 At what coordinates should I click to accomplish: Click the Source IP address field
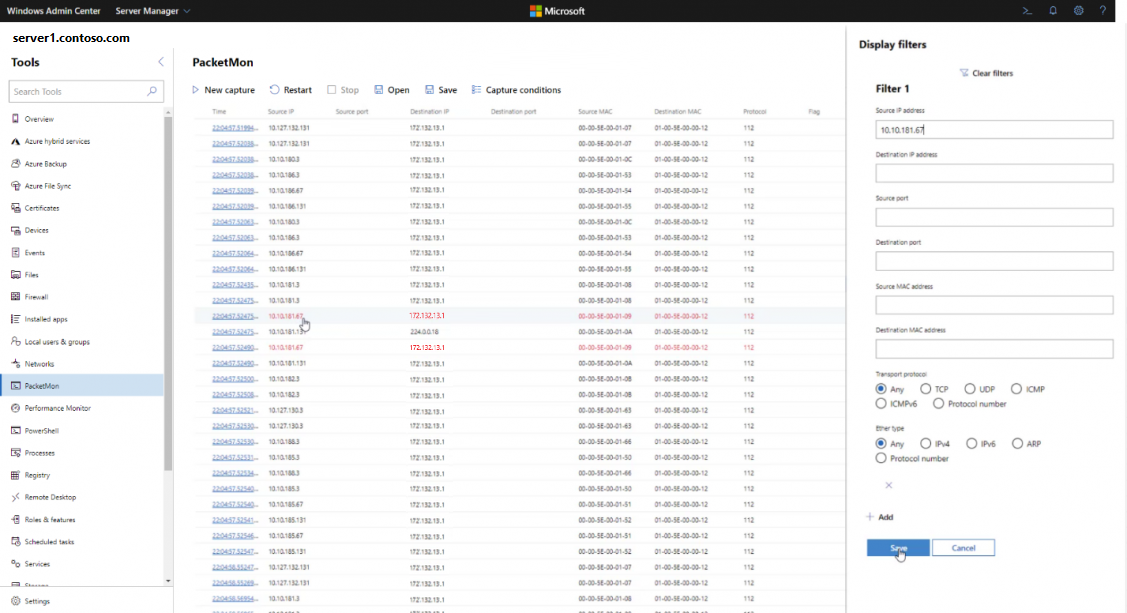[994, 129]
